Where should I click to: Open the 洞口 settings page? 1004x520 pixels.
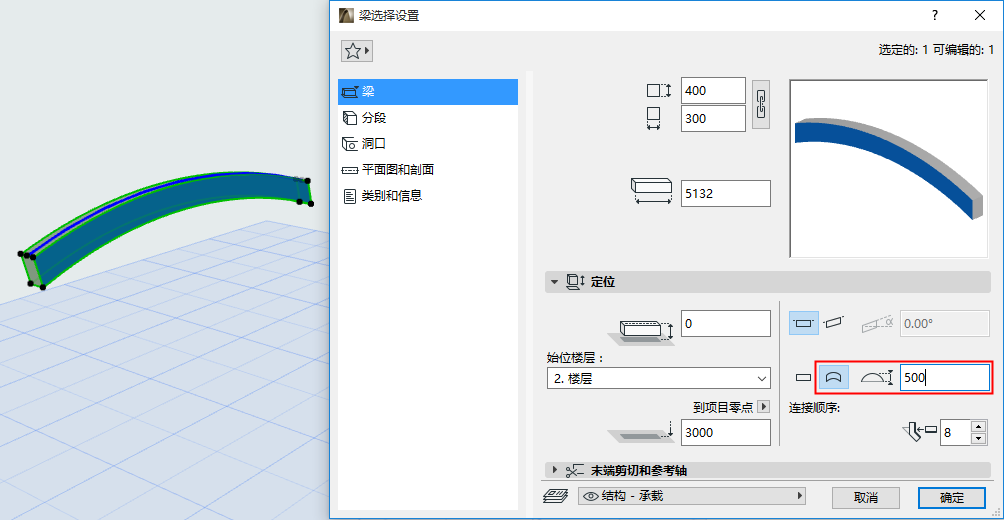(x=428, y=144)
